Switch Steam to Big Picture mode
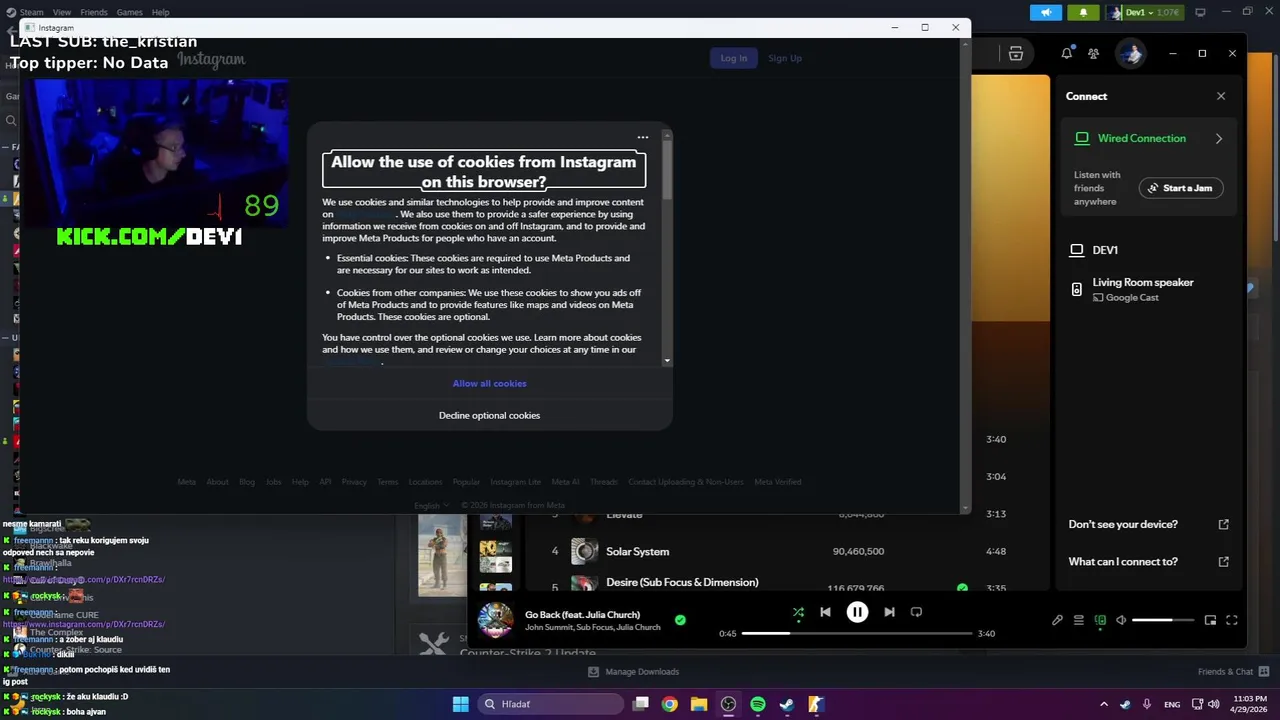 click(x=1200, y=12)
